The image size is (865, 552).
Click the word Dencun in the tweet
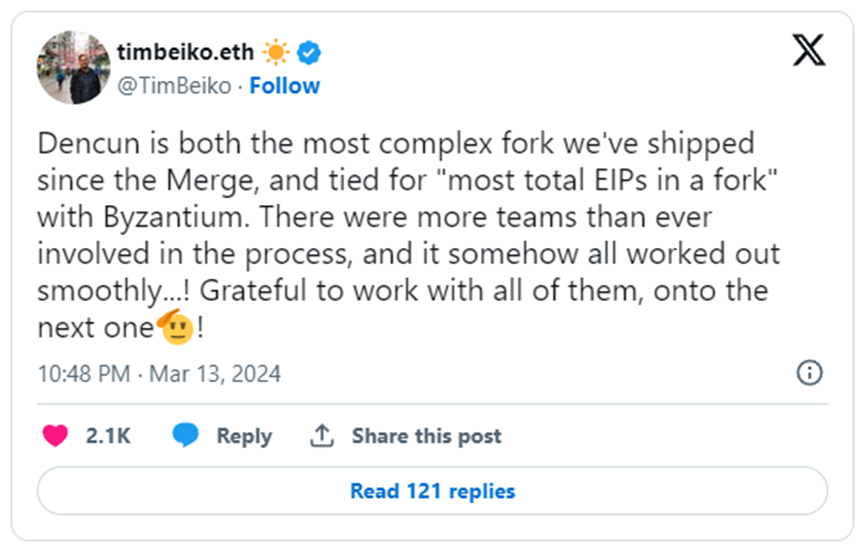coord(84,143)
